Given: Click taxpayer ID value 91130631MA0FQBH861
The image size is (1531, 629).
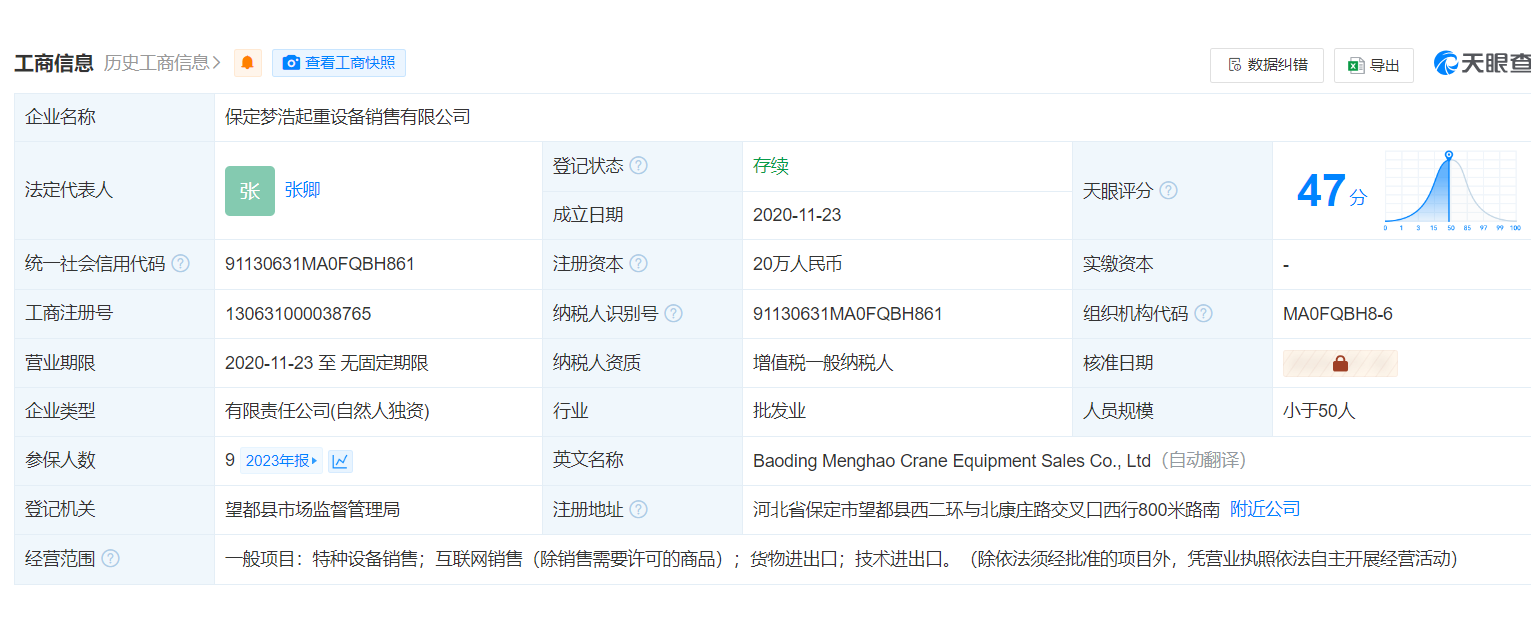Looking at the screenshot, I should pyautogui.click(x=848, y=313).
